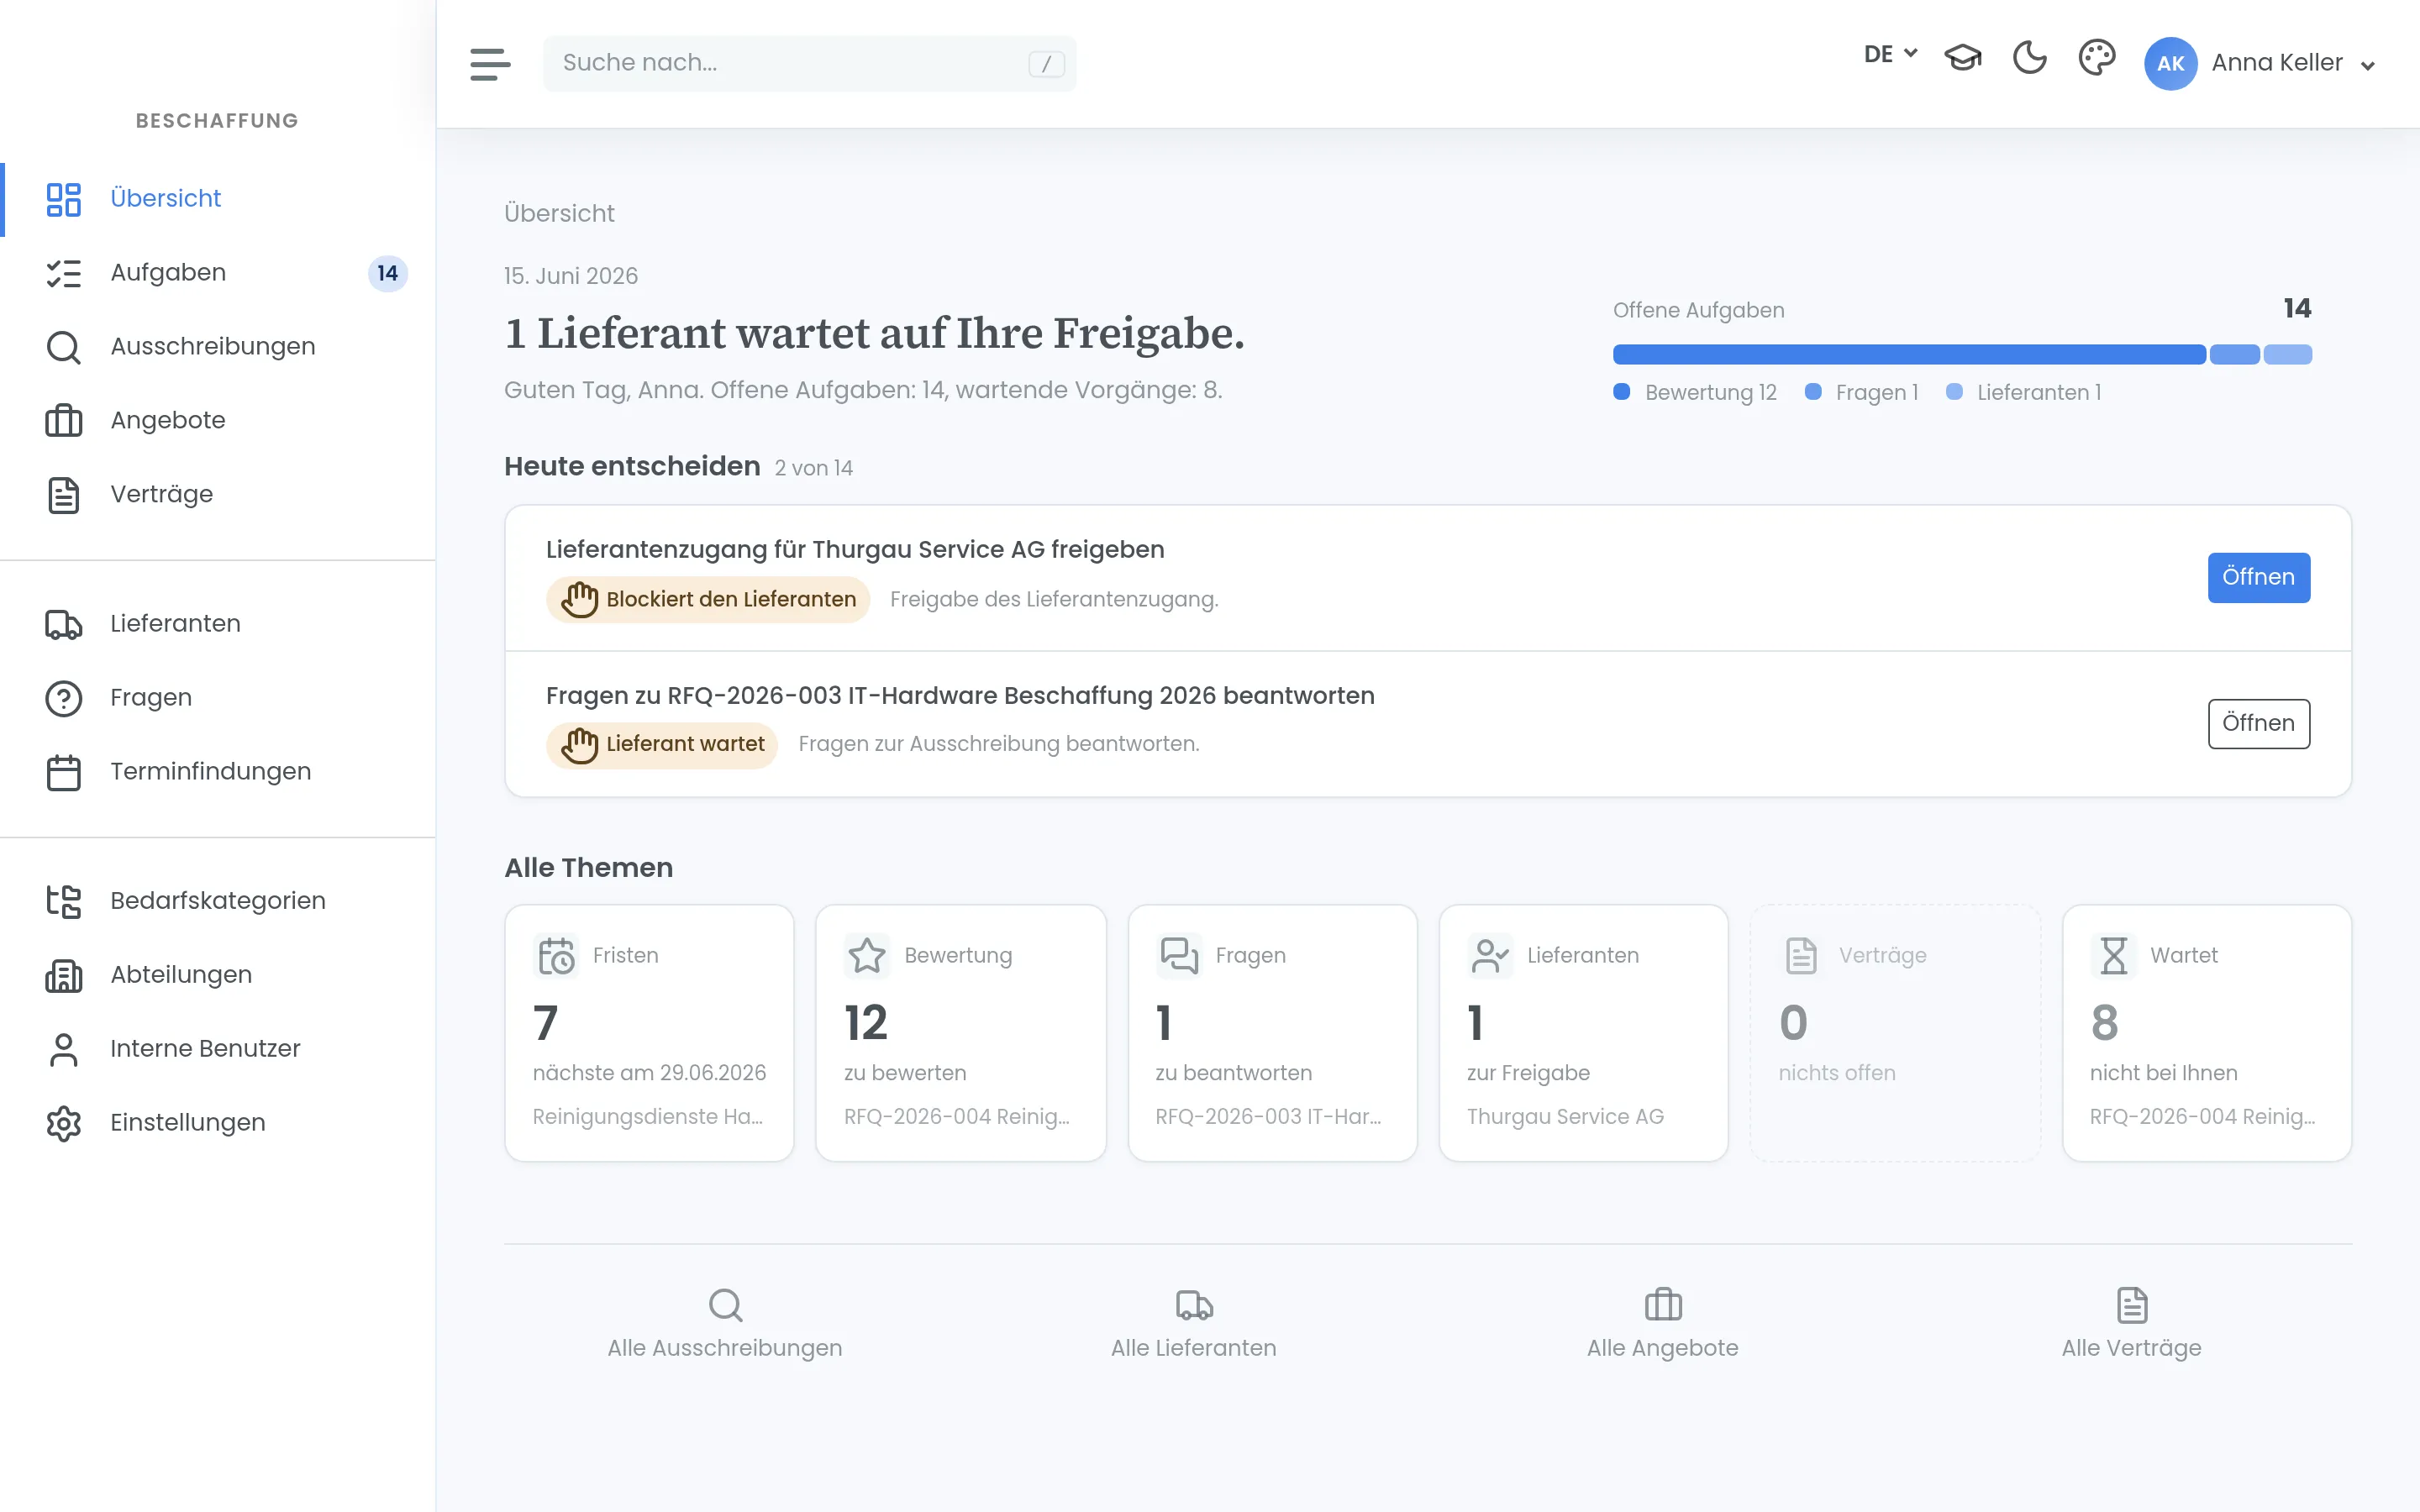Click the Bewertung star icon
Image resolution: width=2420 pixels, height=1512 pixels.
[x=867, y=955]
